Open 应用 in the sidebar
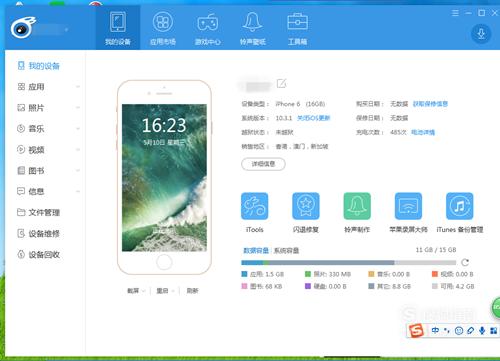The height and width of the screenshot is (361, 500). click(x=31, y=87)
